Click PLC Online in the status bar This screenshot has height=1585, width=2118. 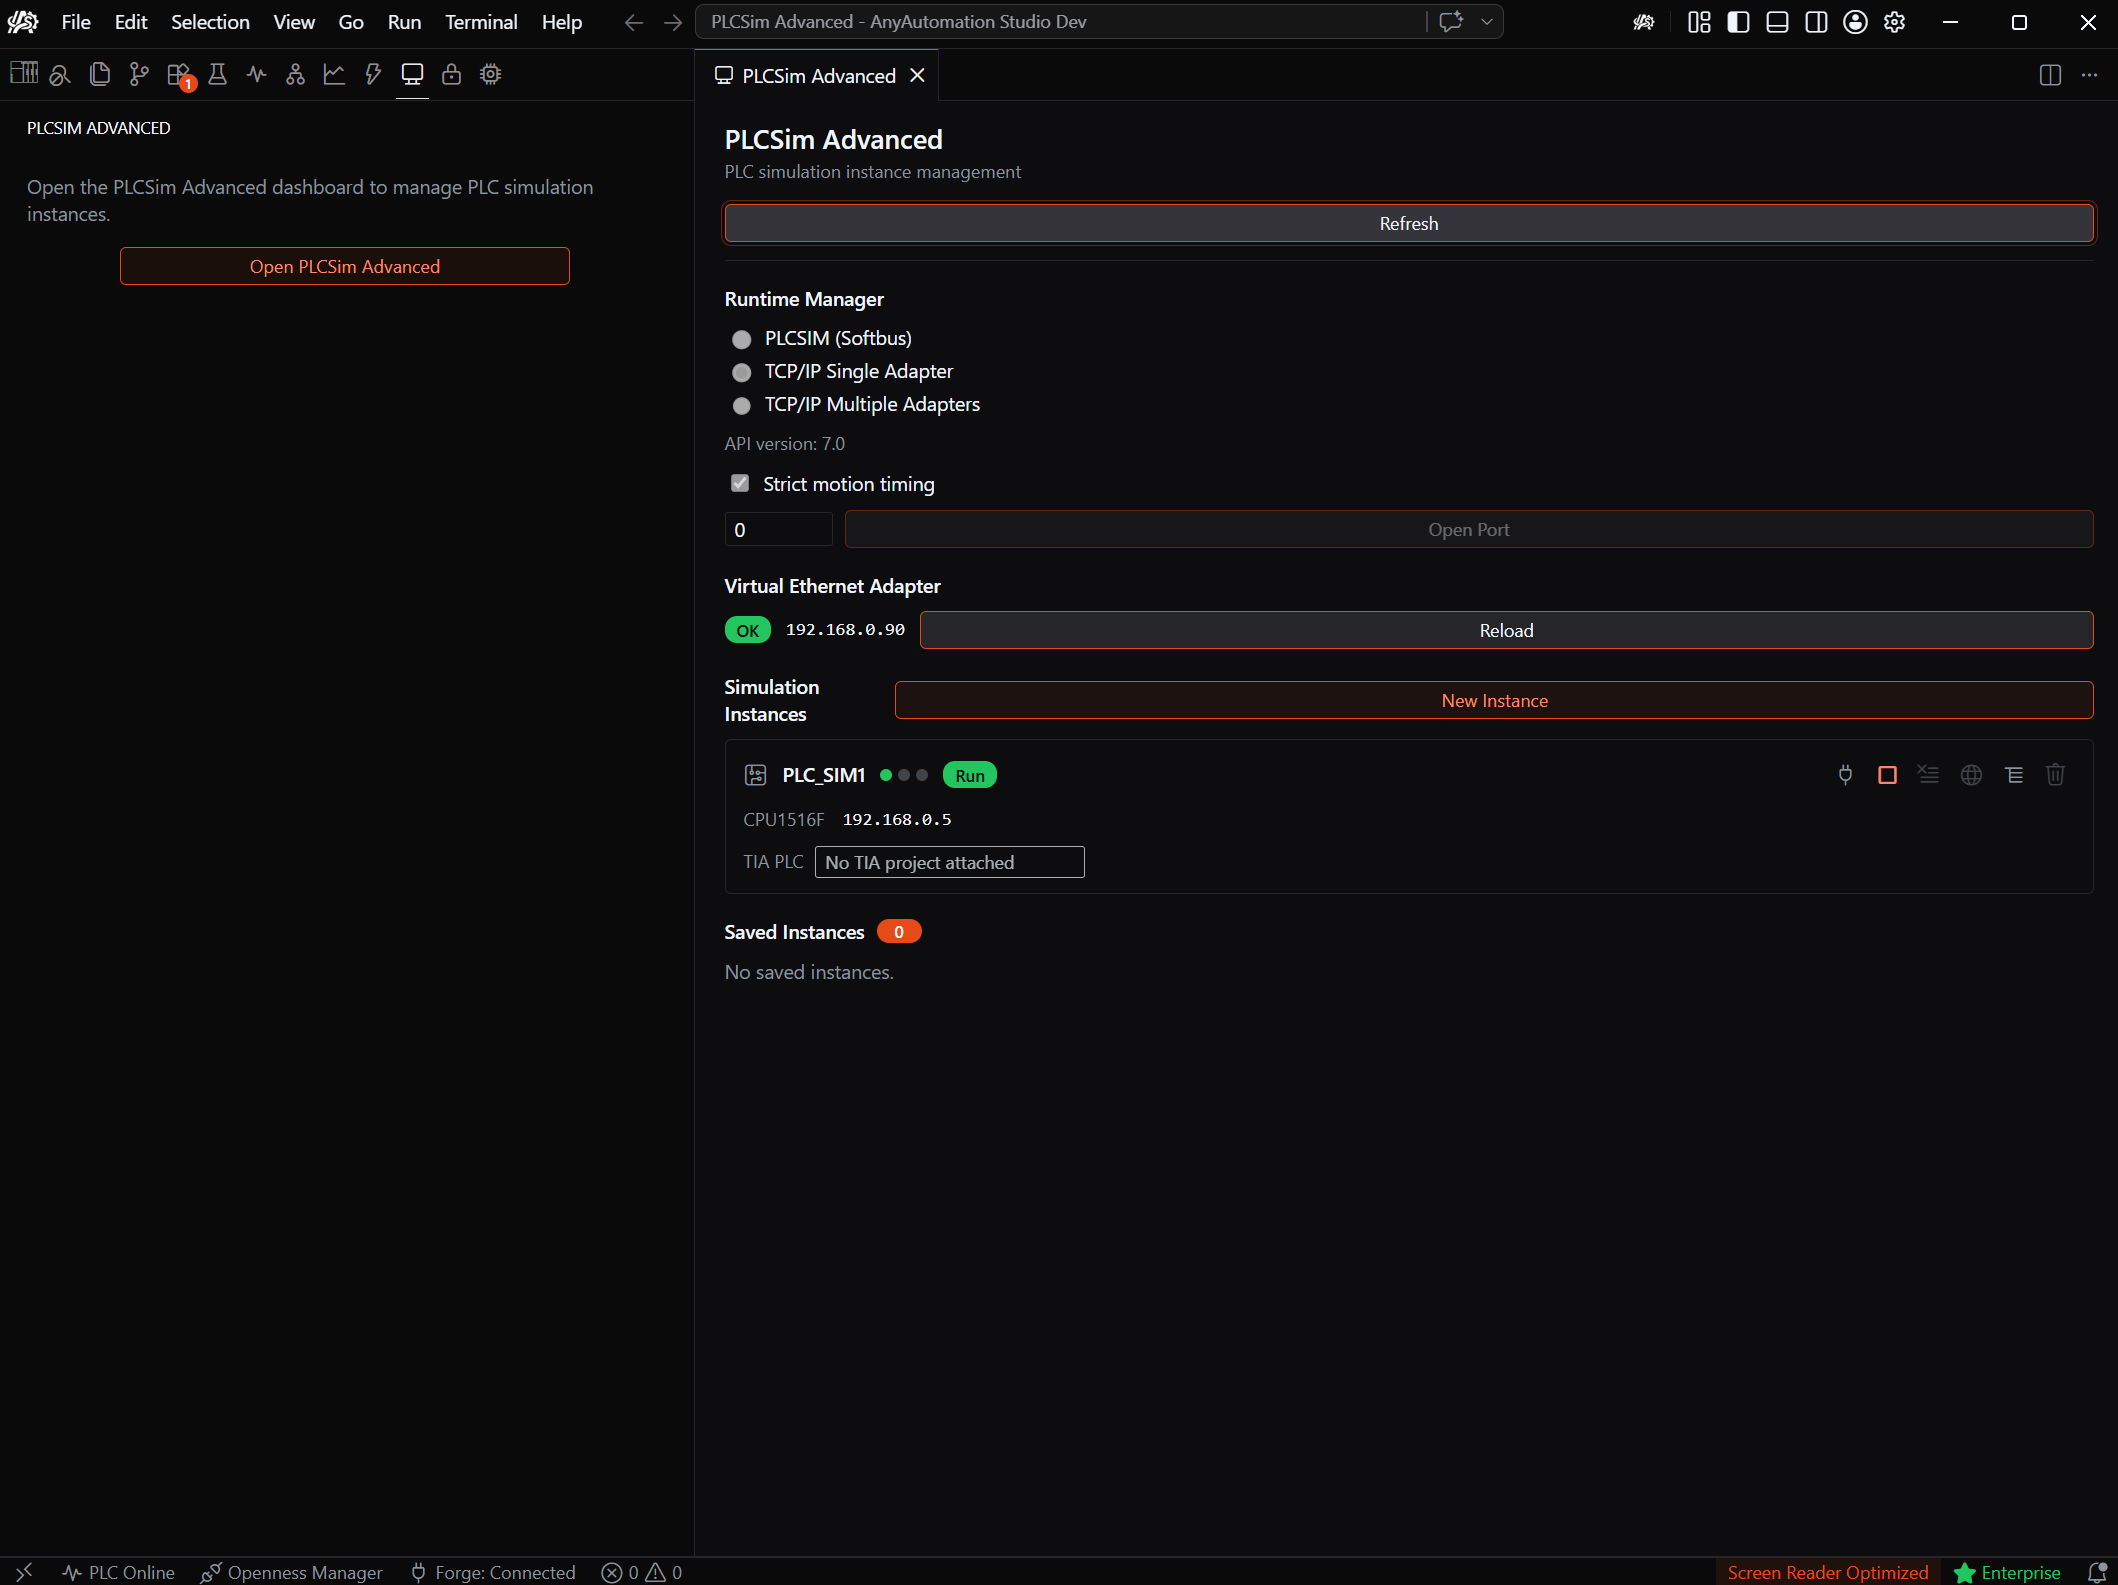point(118,1572)
